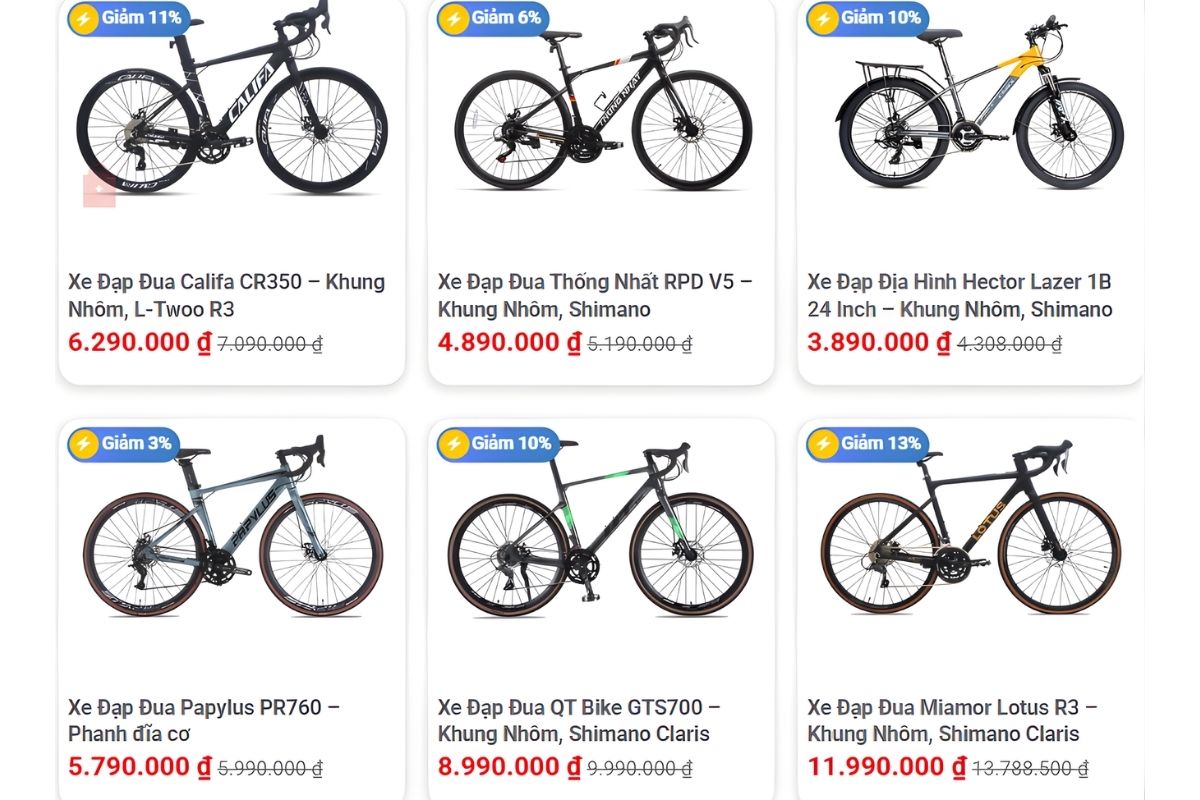The image size is (1200, 800).
Task: Go to Xe Đạp Đua Papylus PR760 title
Action: tap(204, 720)
